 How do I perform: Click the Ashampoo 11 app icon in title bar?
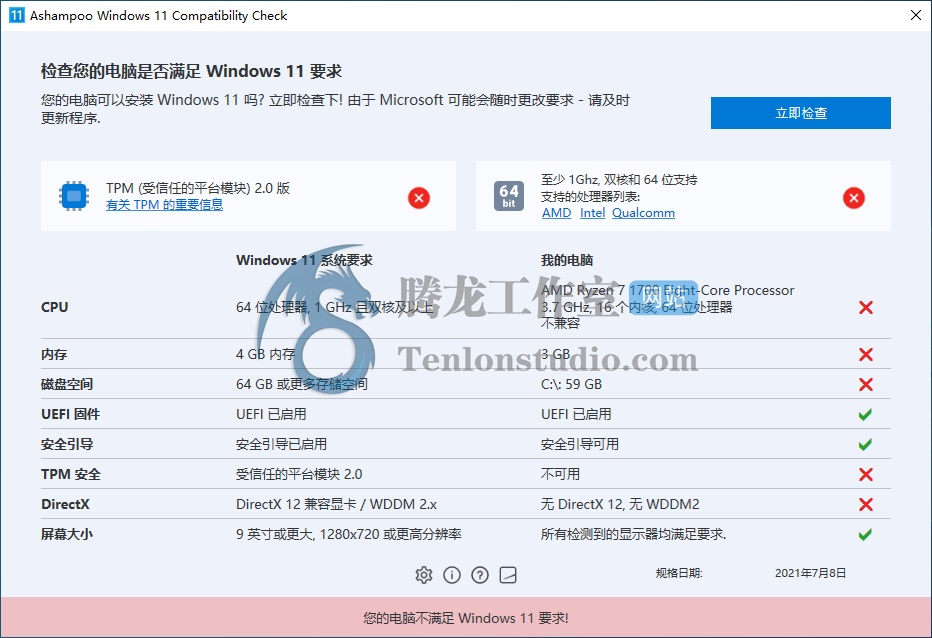[x=17, y=15]
